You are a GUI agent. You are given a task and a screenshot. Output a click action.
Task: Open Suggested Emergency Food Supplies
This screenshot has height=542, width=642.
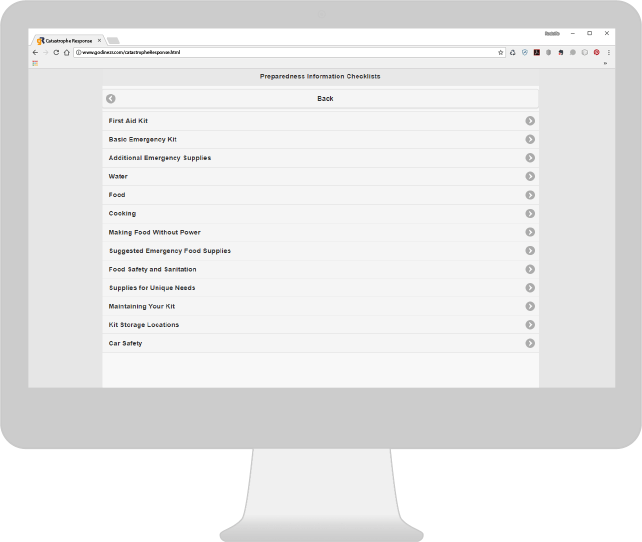coord(320,251)
